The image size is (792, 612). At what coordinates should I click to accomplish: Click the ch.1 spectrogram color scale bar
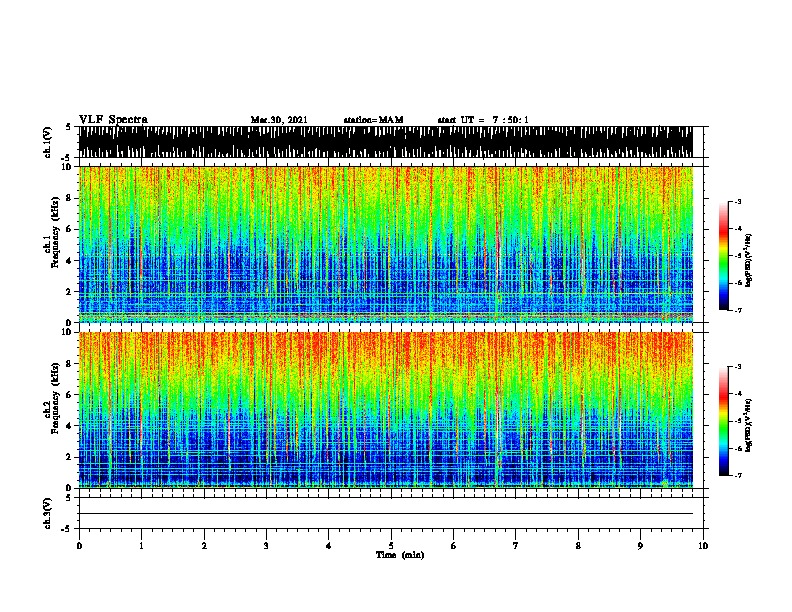coord(724,256)
